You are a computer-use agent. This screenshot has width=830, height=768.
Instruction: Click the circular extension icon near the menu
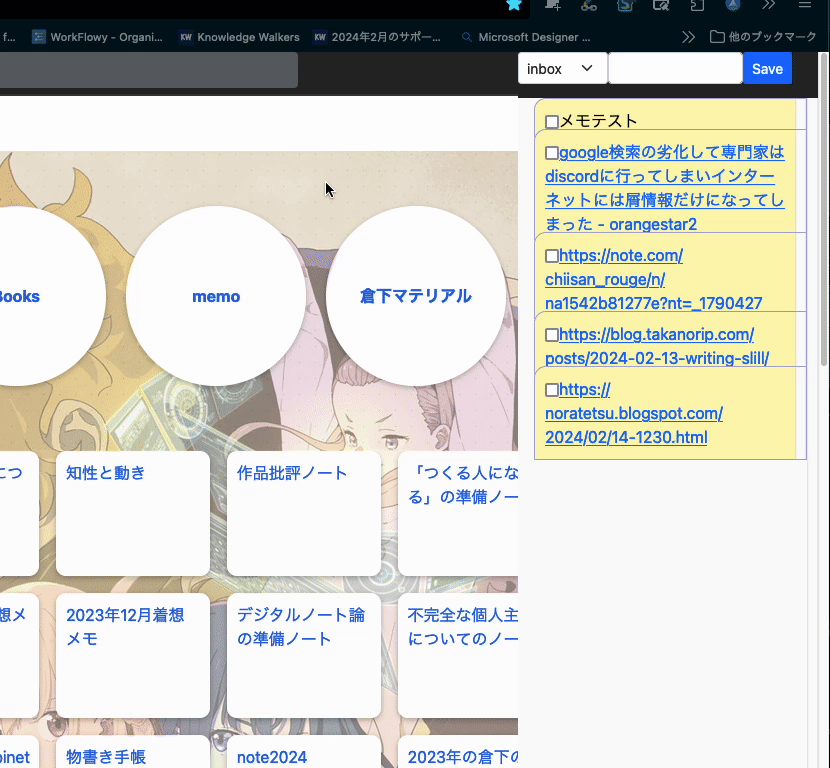(733, 8)
